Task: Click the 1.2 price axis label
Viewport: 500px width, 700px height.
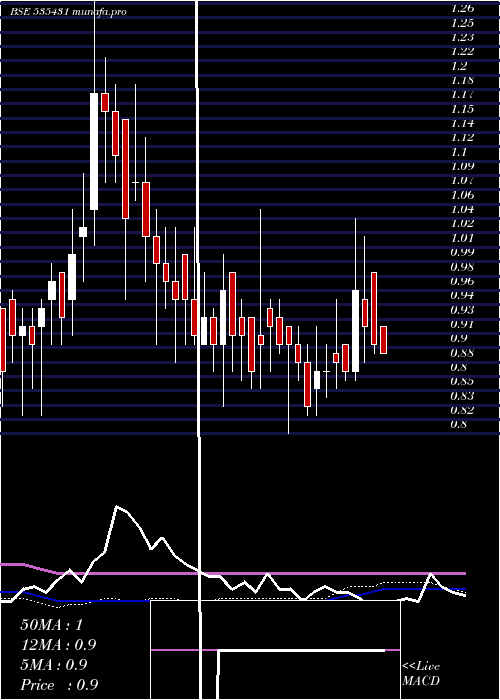Action: [459, 66]
